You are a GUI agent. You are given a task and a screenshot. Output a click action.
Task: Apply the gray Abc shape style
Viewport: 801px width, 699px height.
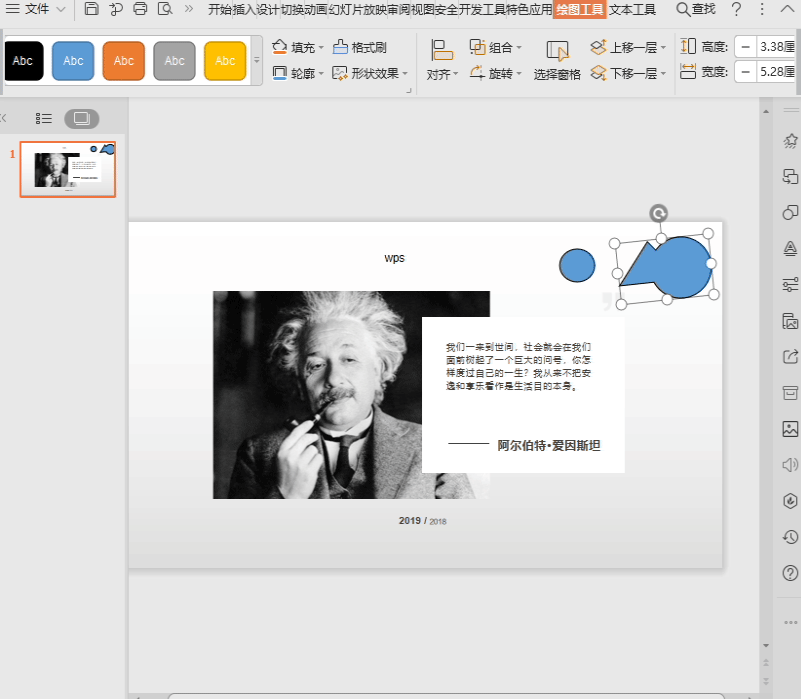(x=174, y=61)
